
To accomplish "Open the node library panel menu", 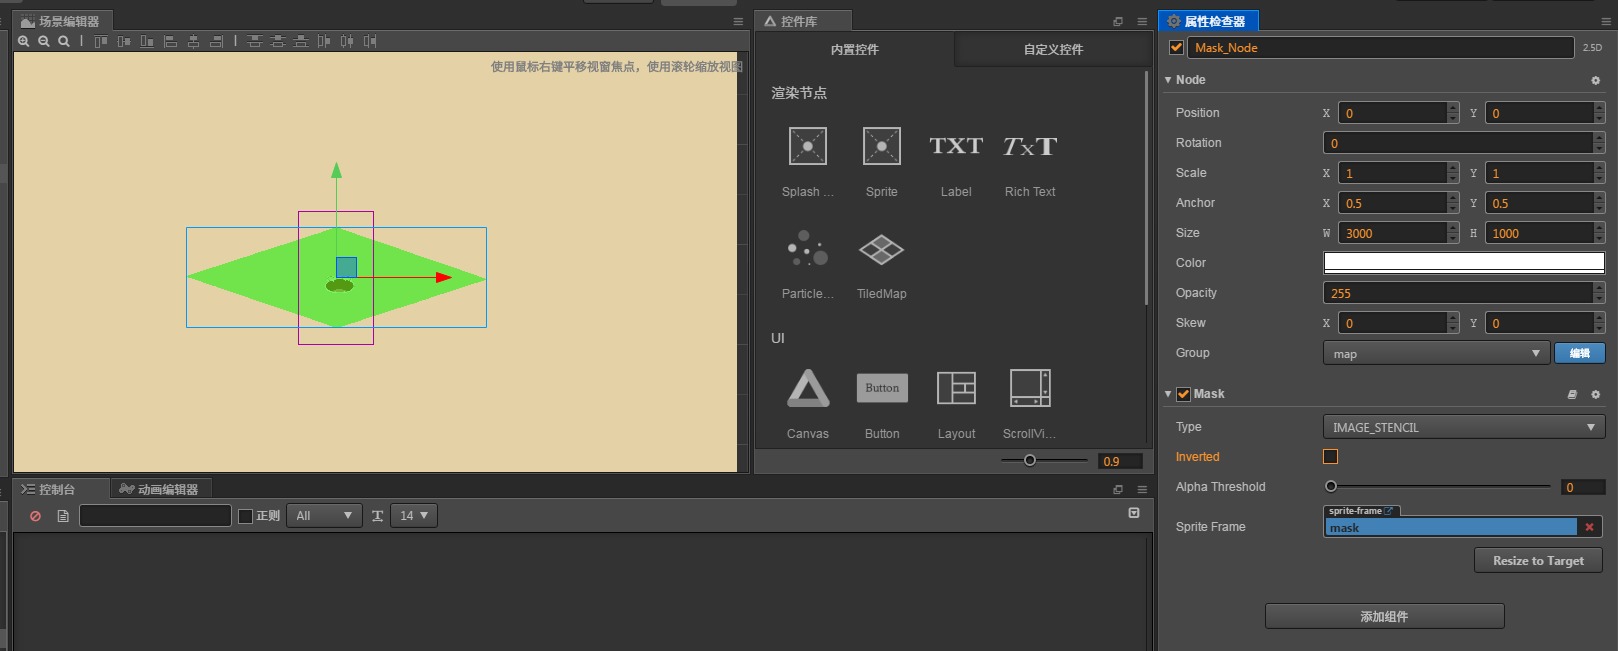I will coord(1142,21).
